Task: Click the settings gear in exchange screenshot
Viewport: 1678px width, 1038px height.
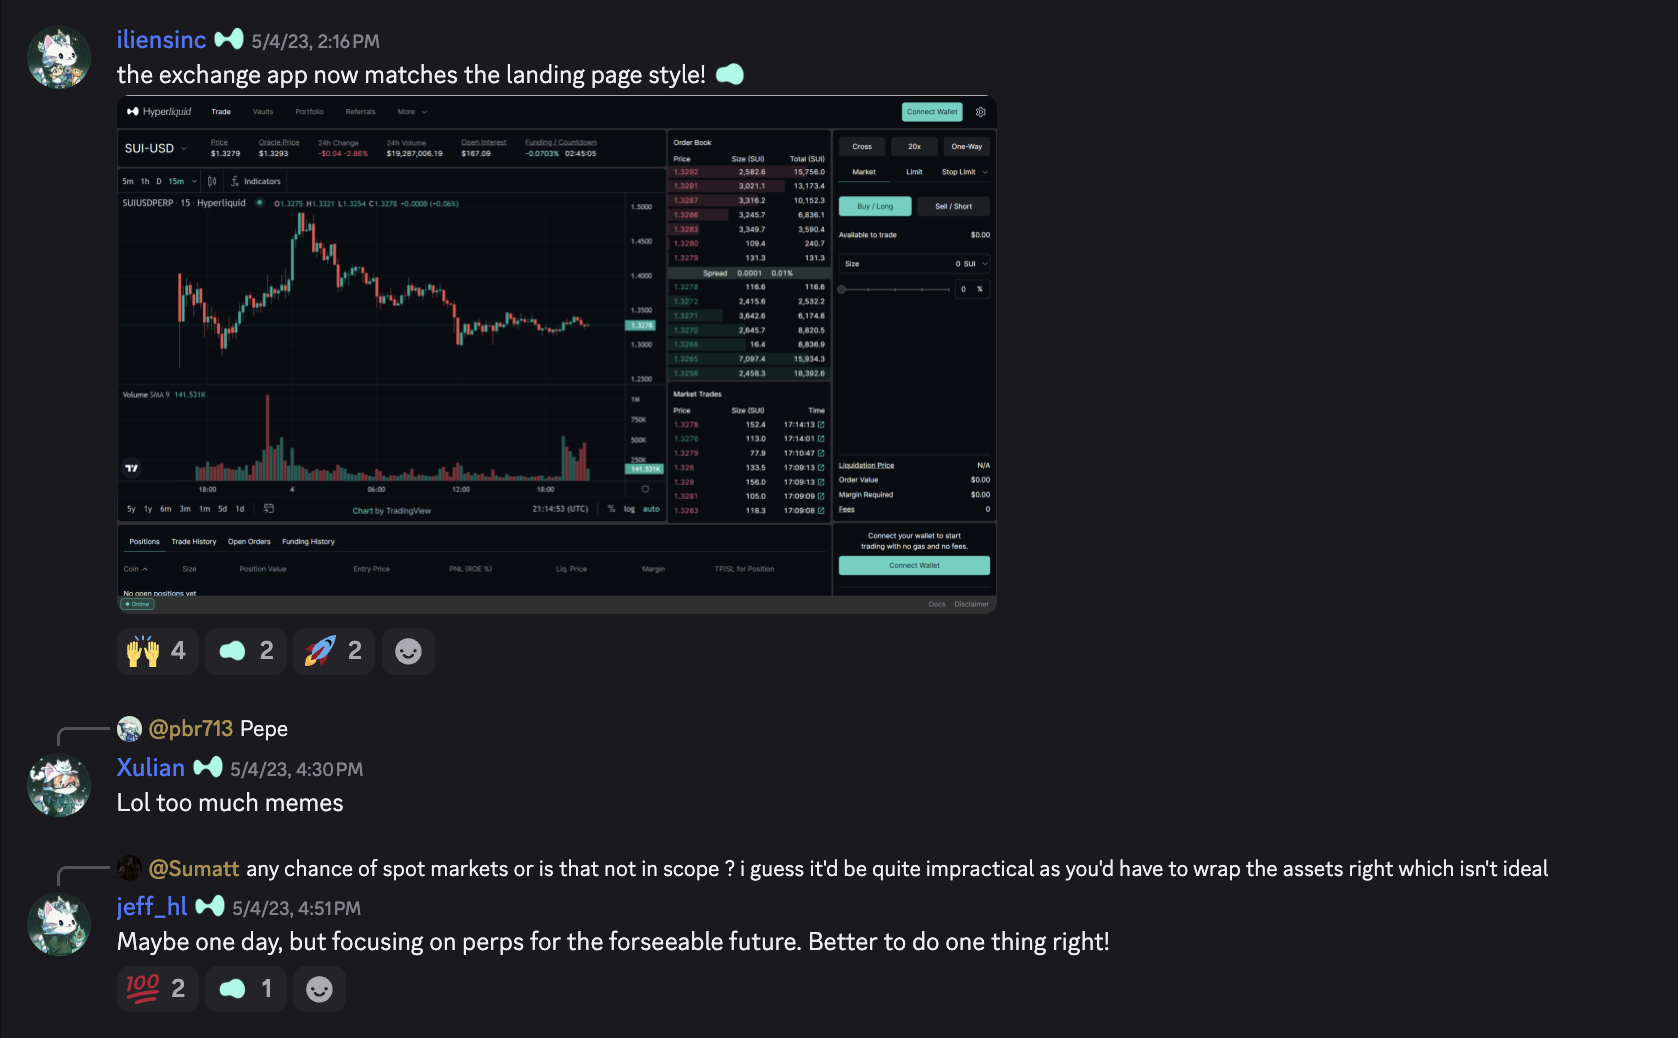Action: 981,112
